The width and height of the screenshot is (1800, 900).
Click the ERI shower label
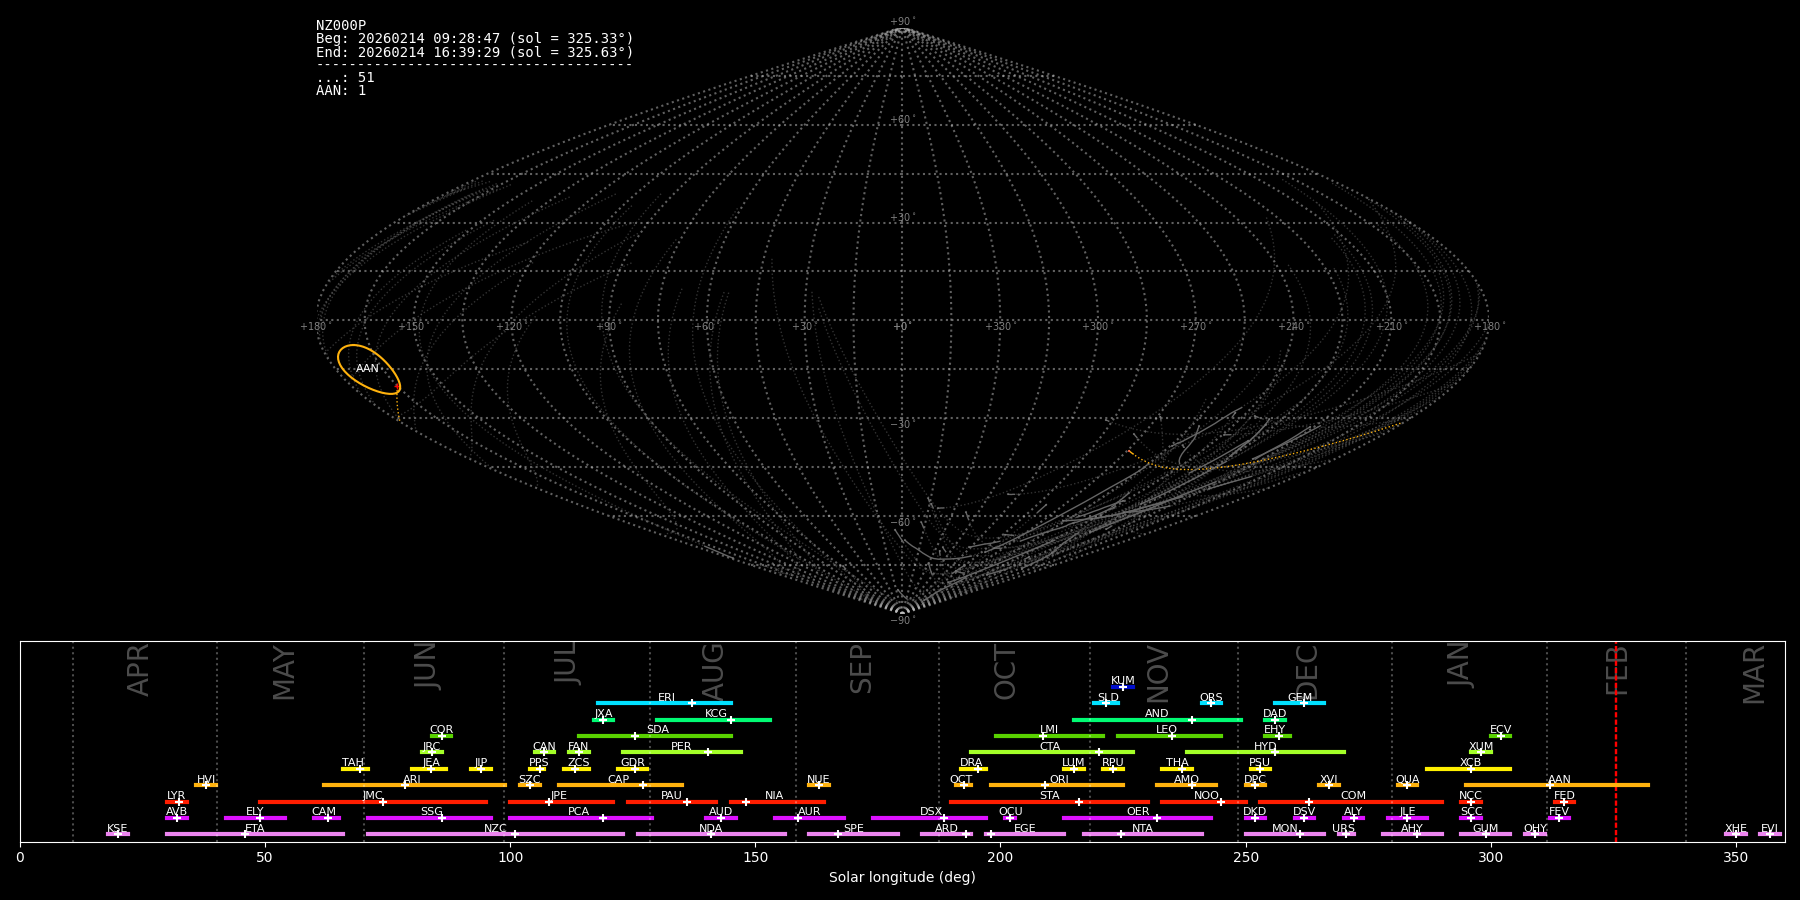pyautogui.click(x=666, y=698)
